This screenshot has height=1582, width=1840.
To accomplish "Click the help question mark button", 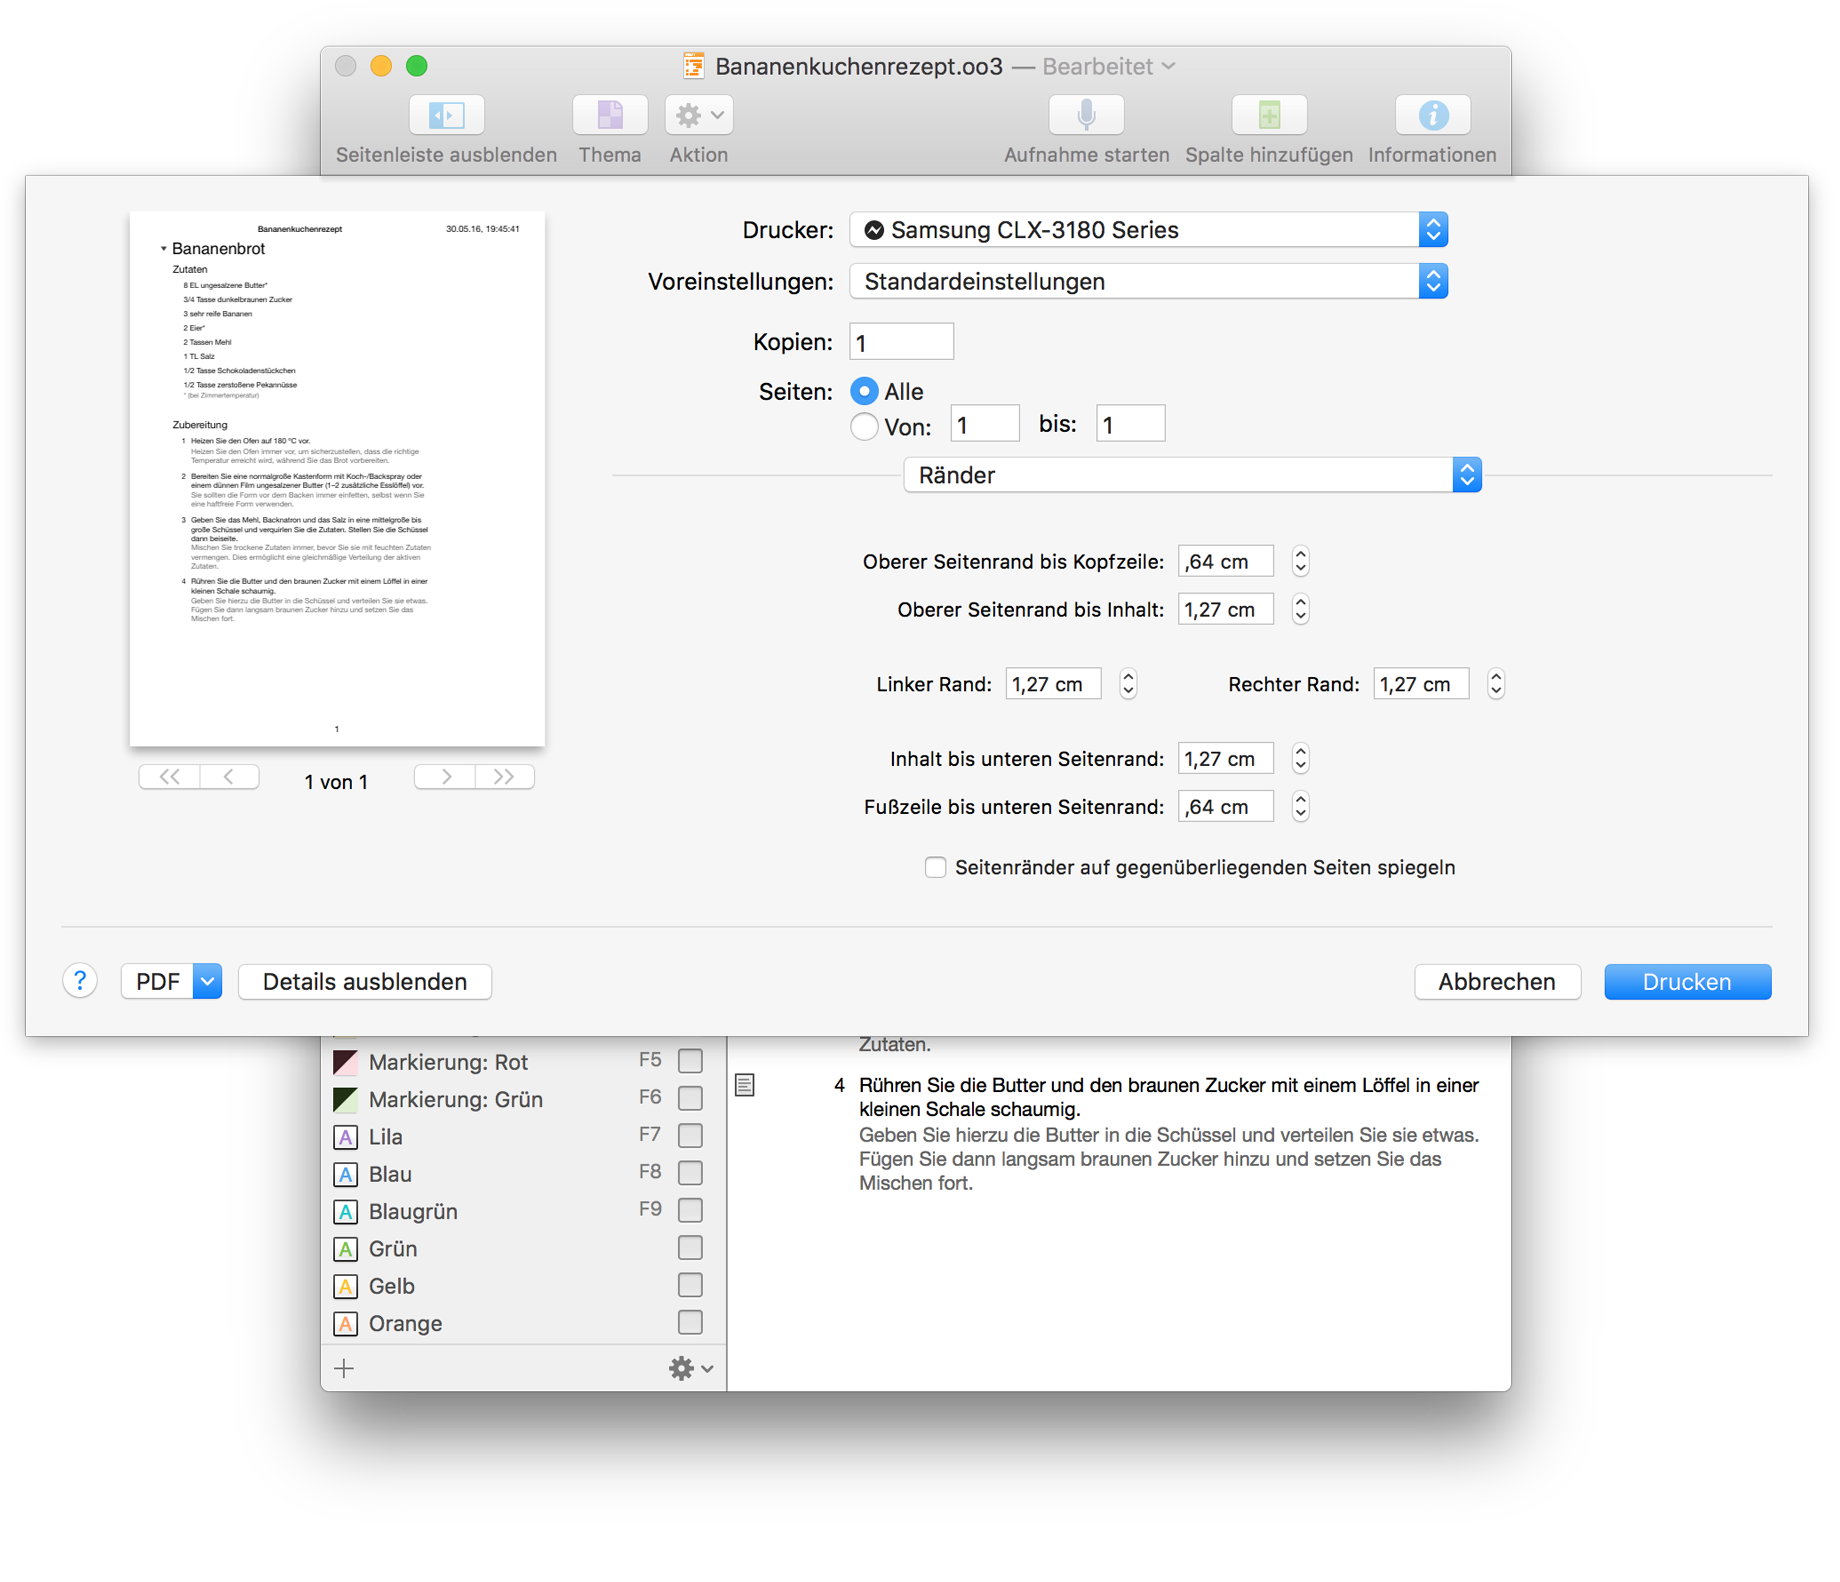I will (x=80, y=982).
